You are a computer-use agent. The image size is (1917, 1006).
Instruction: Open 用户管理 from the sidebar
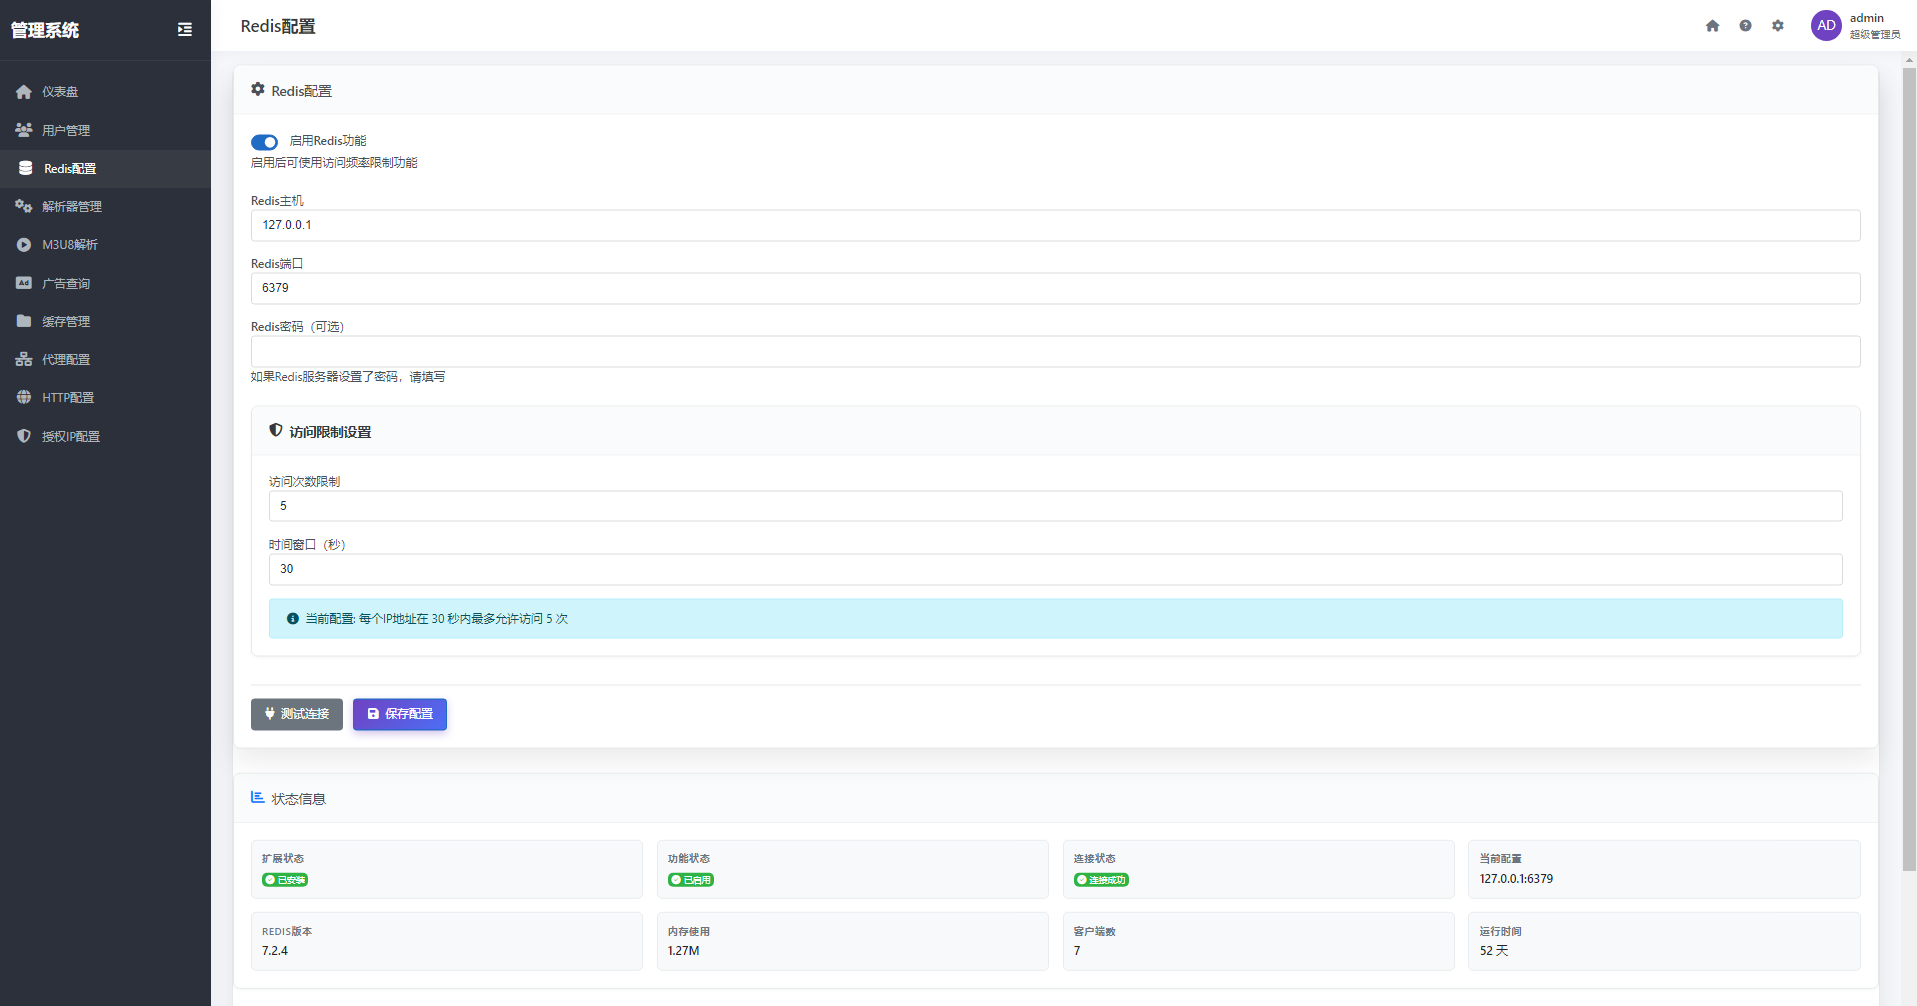coord(66,130)
